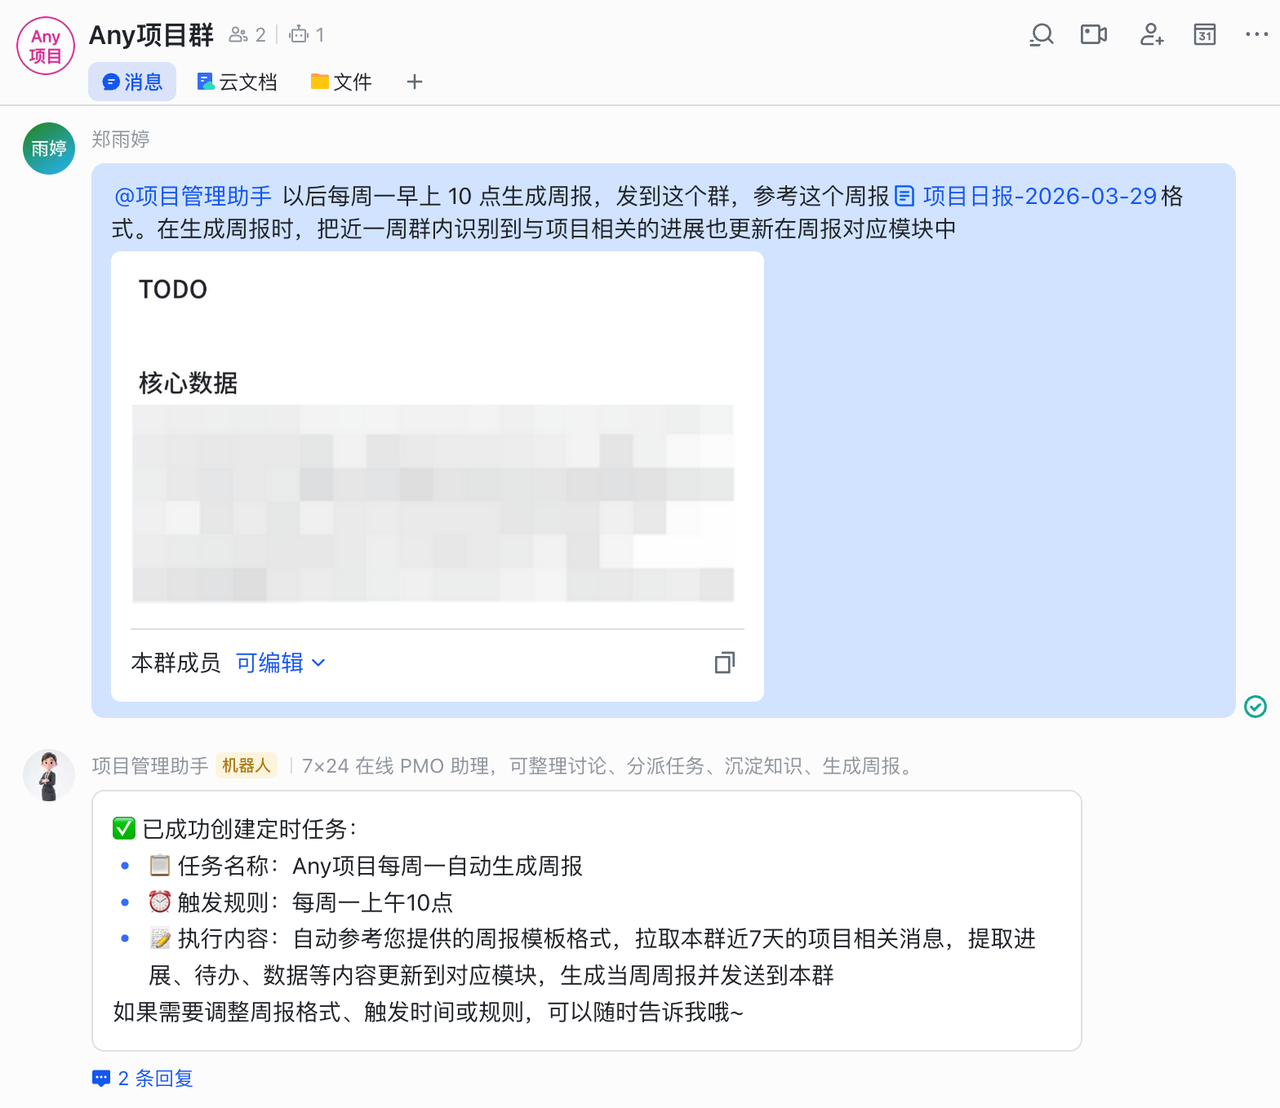The width and height of the screenshot is (1280, 1108).
Task: Open the document card in new window
Action: pos(725,663)
